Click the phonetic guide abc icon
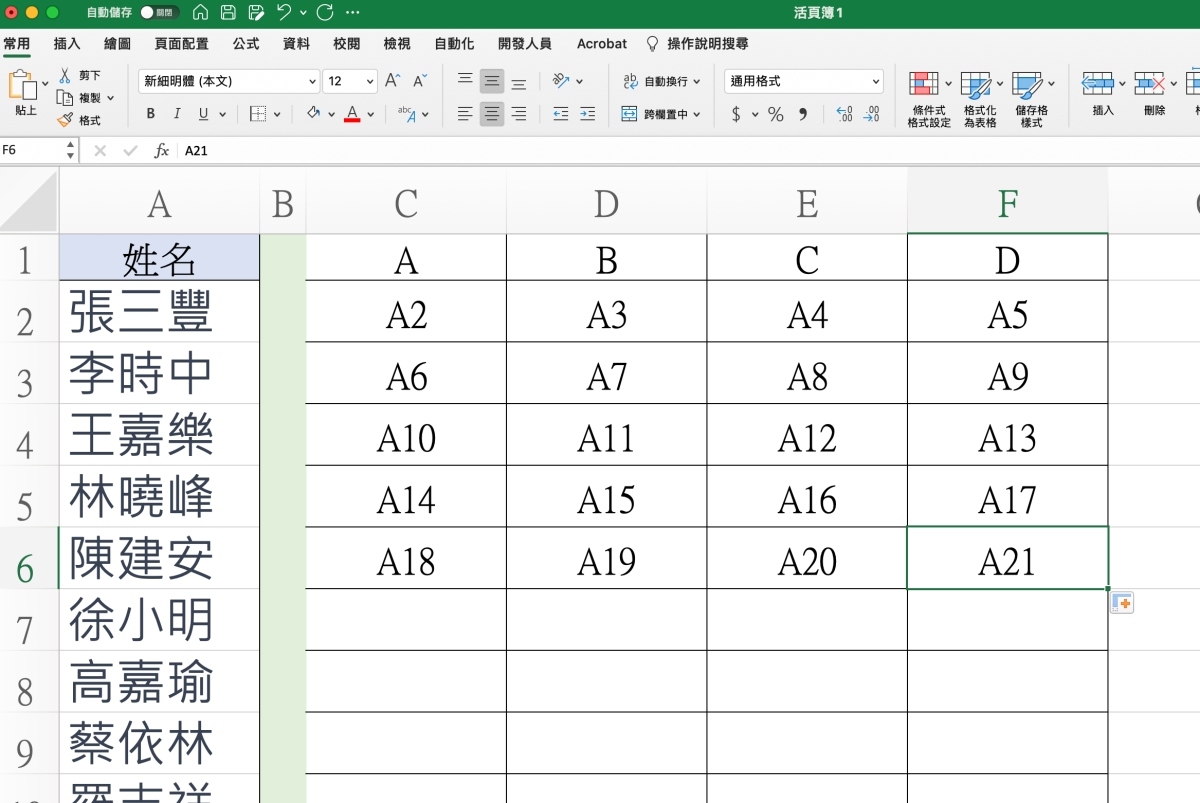1200x803 pixels. 406,114
